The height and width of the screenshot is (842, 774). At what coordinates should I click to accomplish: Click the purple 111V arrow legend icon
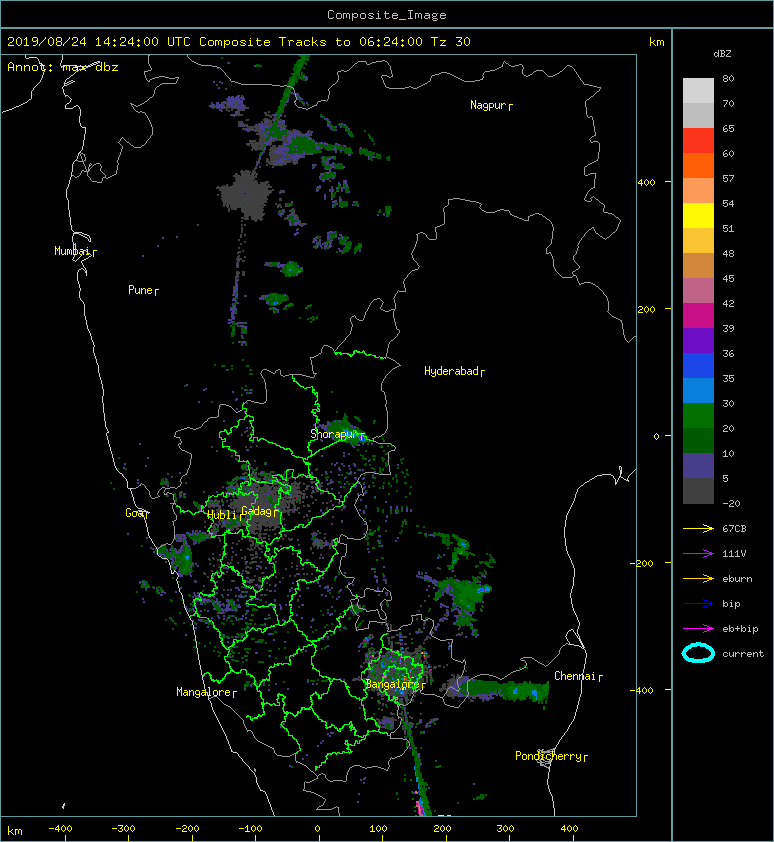tap(698, 554)
